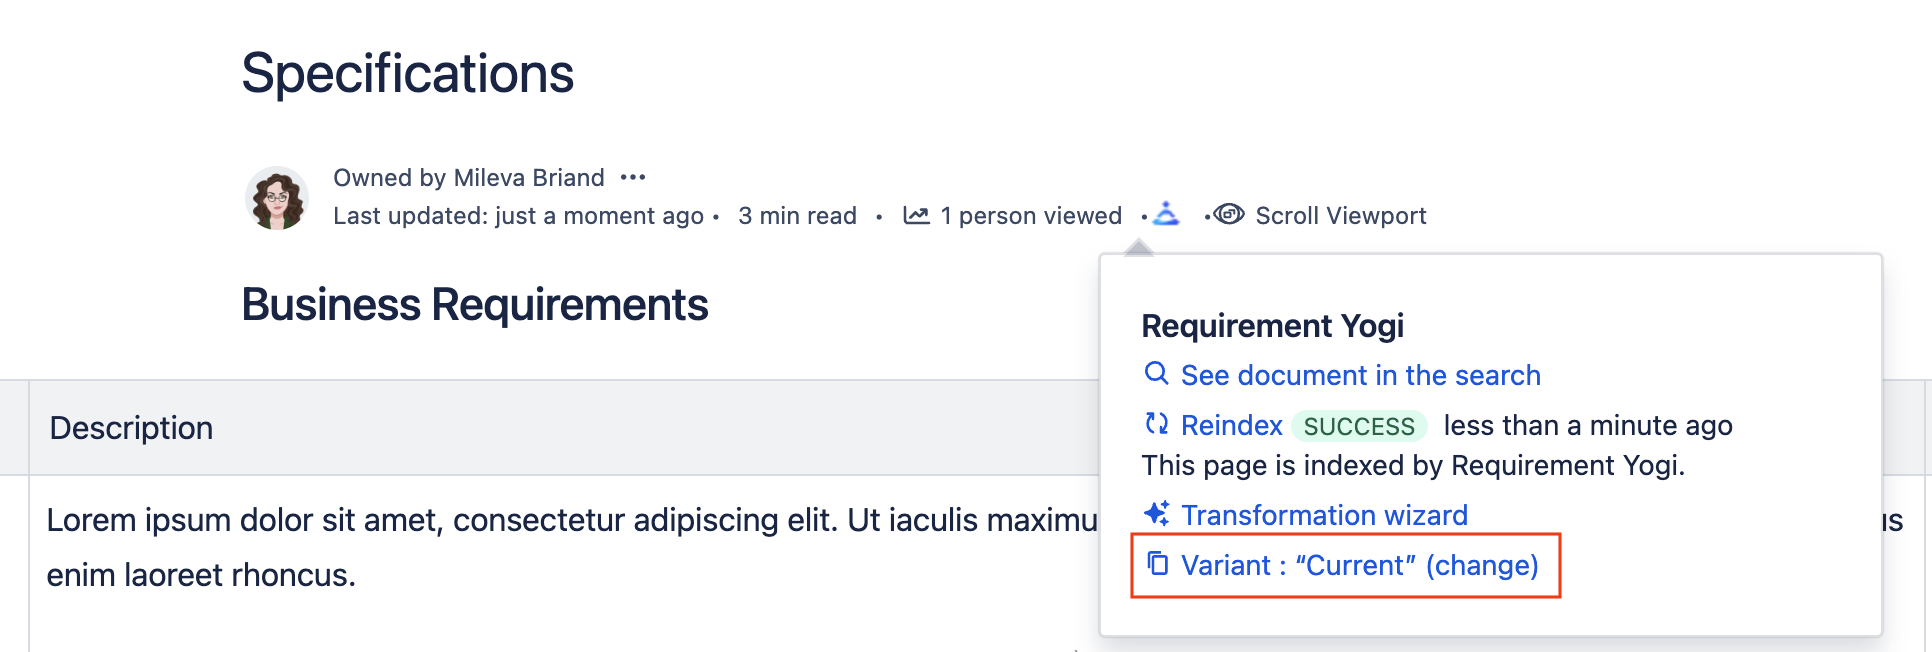Click the Transformation wizard sparkle icon
1932x652 pixels.
[x=1157, y=514]
